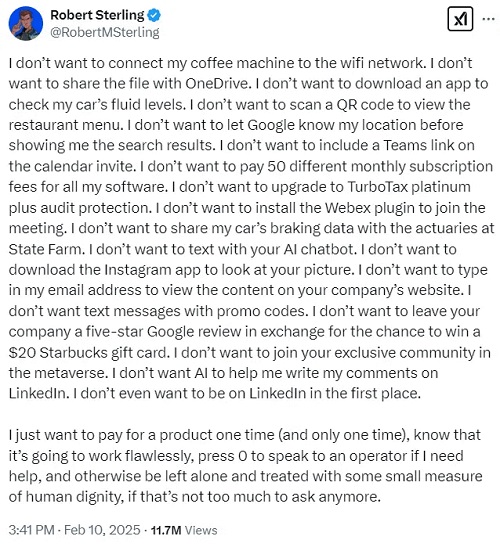500x547 pixels.
Task: Click the word Views beside 11.7M
Action: click(x=201, y=530)
